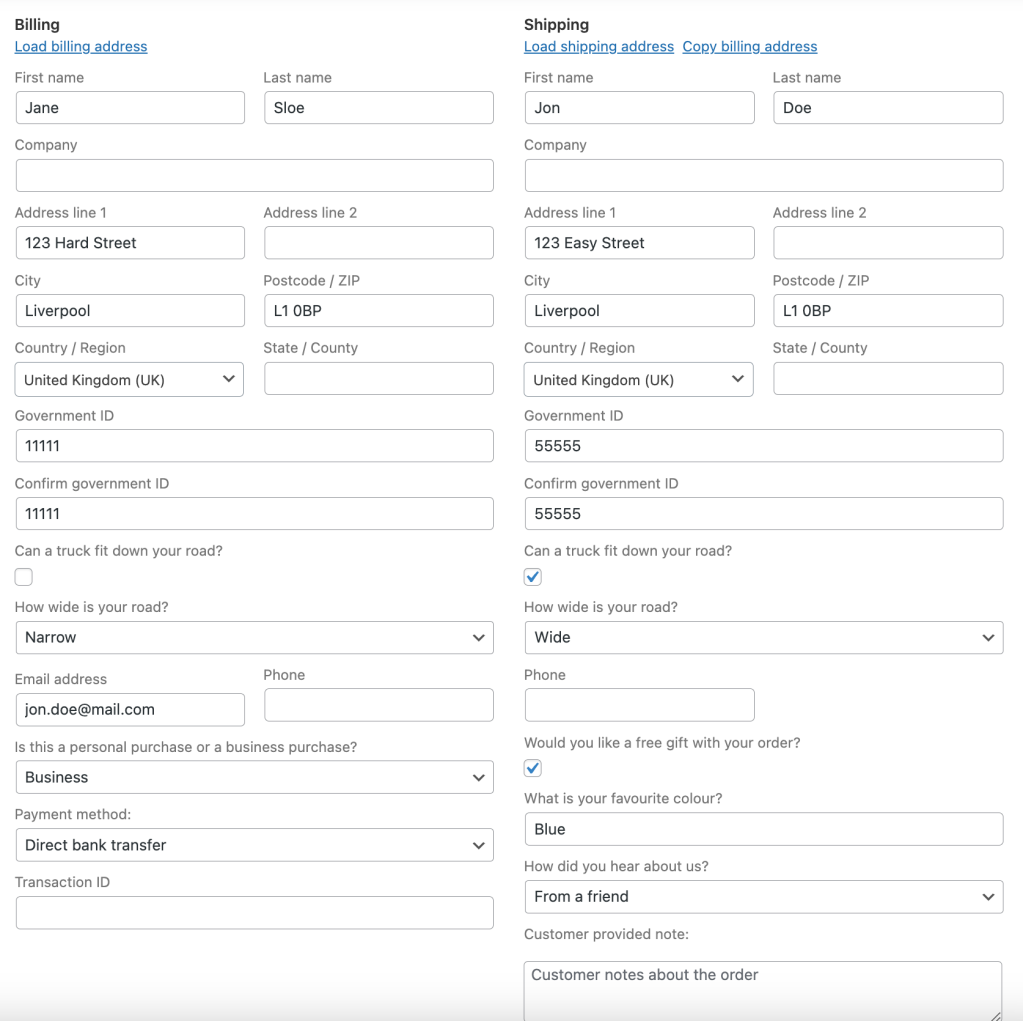The height and width of the screenshot is (1021, 1023).
Task: Click billing Government ID field
Action: pos(254,446)
